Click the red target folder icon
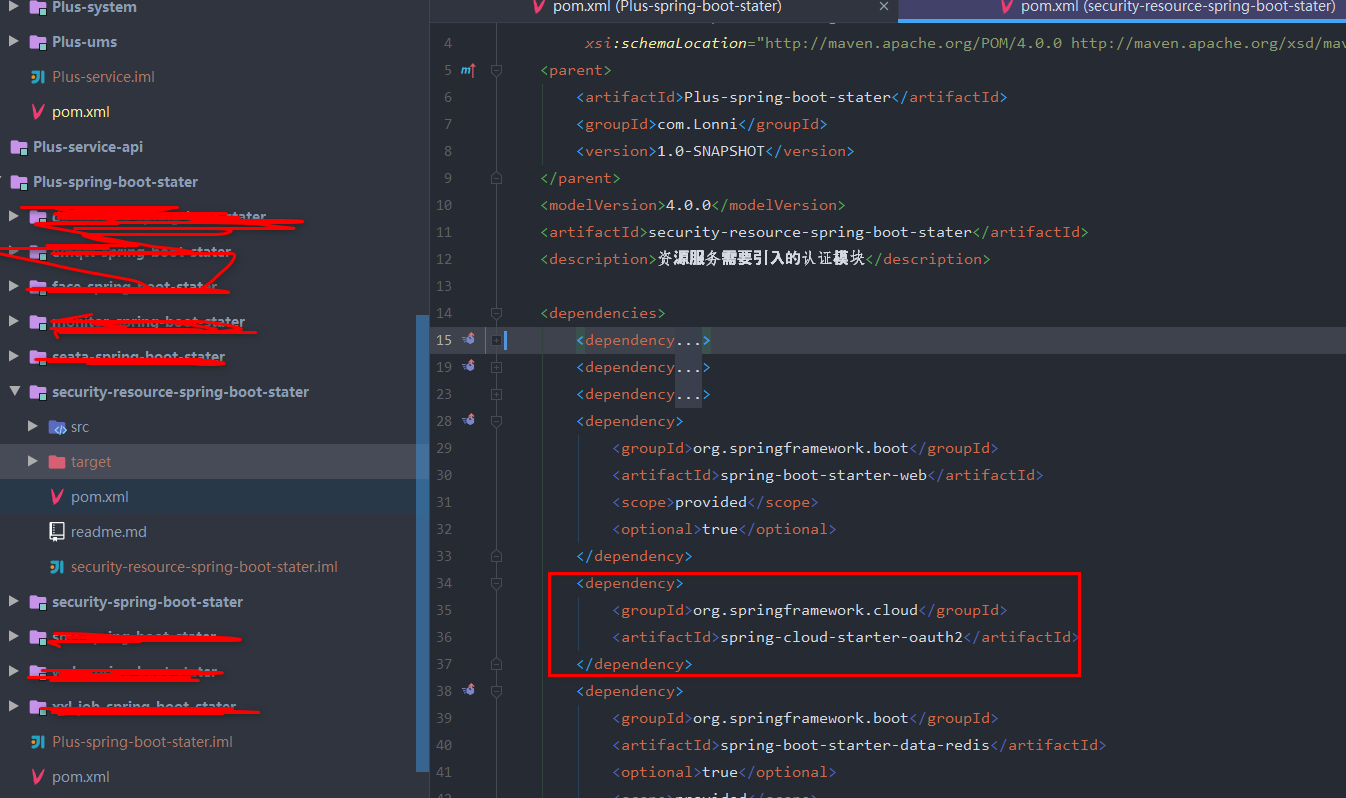 (x=58, y=462)
